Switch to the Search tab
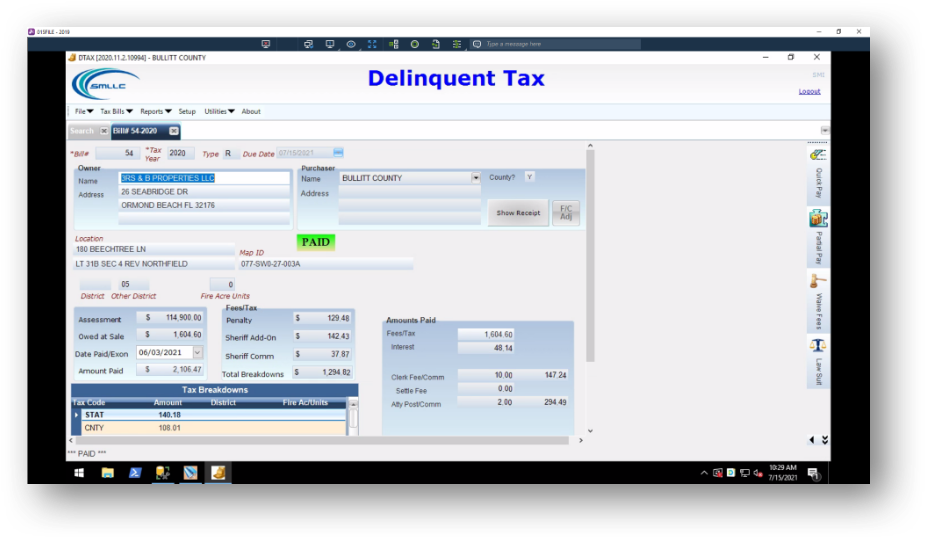 point(82,131)
